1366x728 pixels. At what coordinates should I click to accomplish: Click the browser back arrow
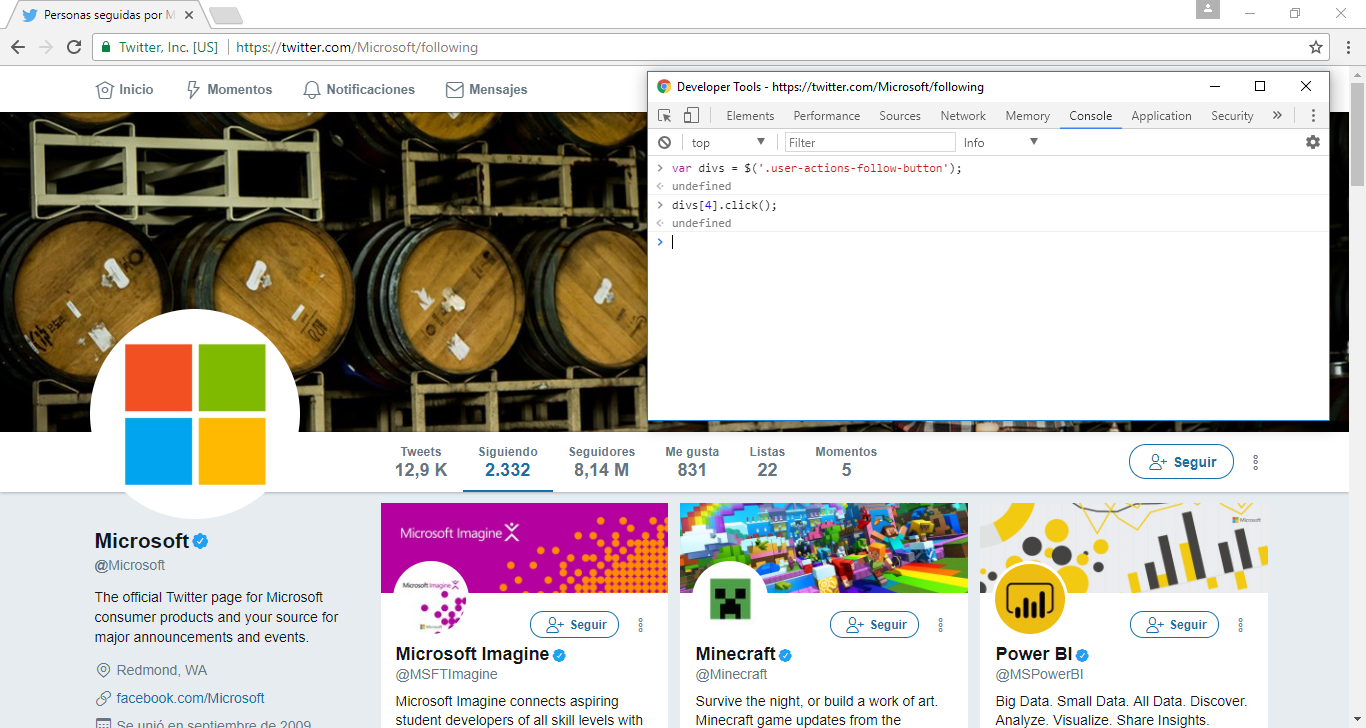click(18, 47)
